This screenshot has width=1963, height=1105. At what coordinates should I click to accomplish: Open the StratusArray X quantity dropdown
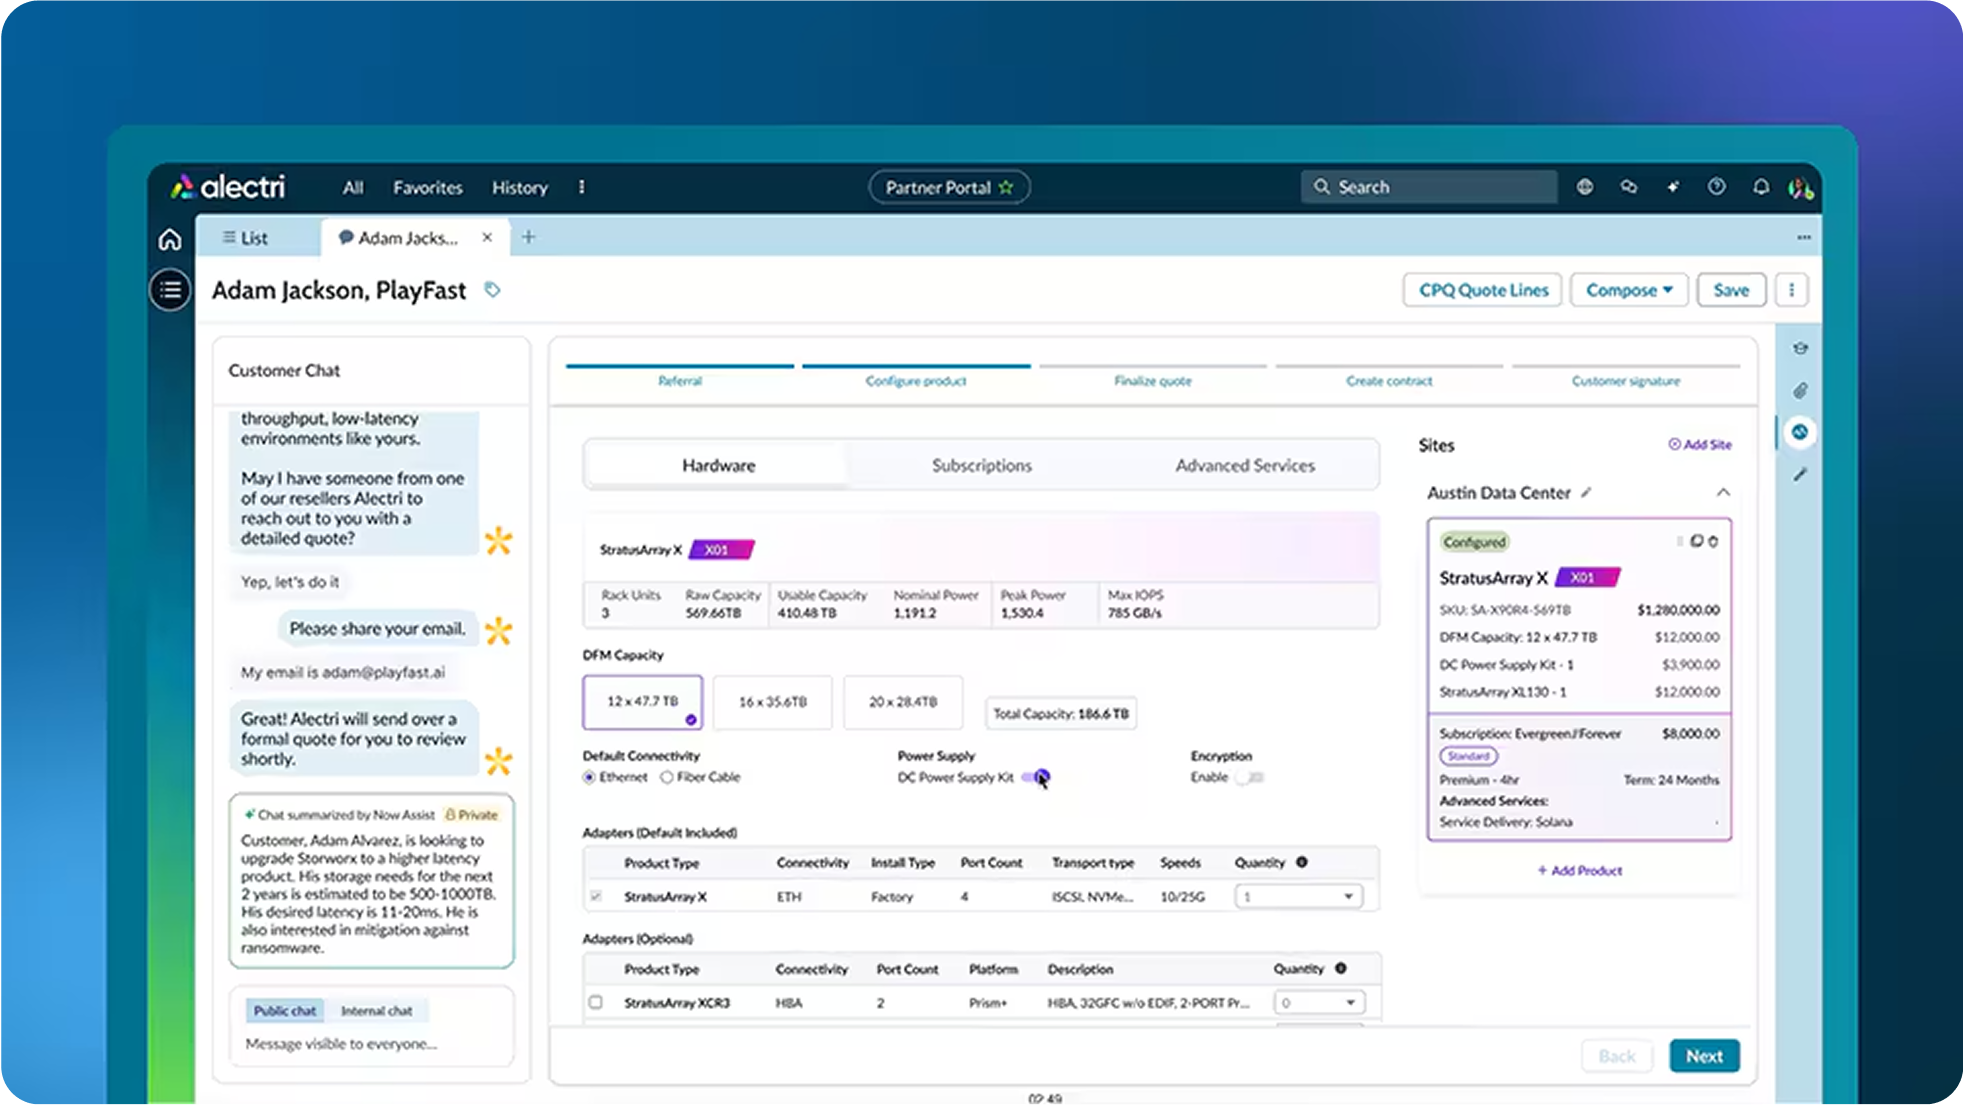[1298, 896]
